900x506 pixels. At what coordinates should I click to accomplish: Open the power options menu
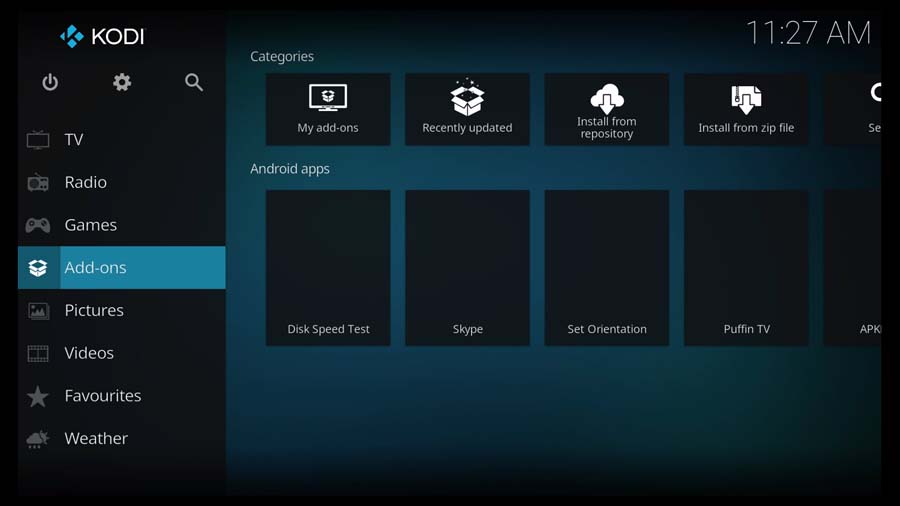(50, 82)
